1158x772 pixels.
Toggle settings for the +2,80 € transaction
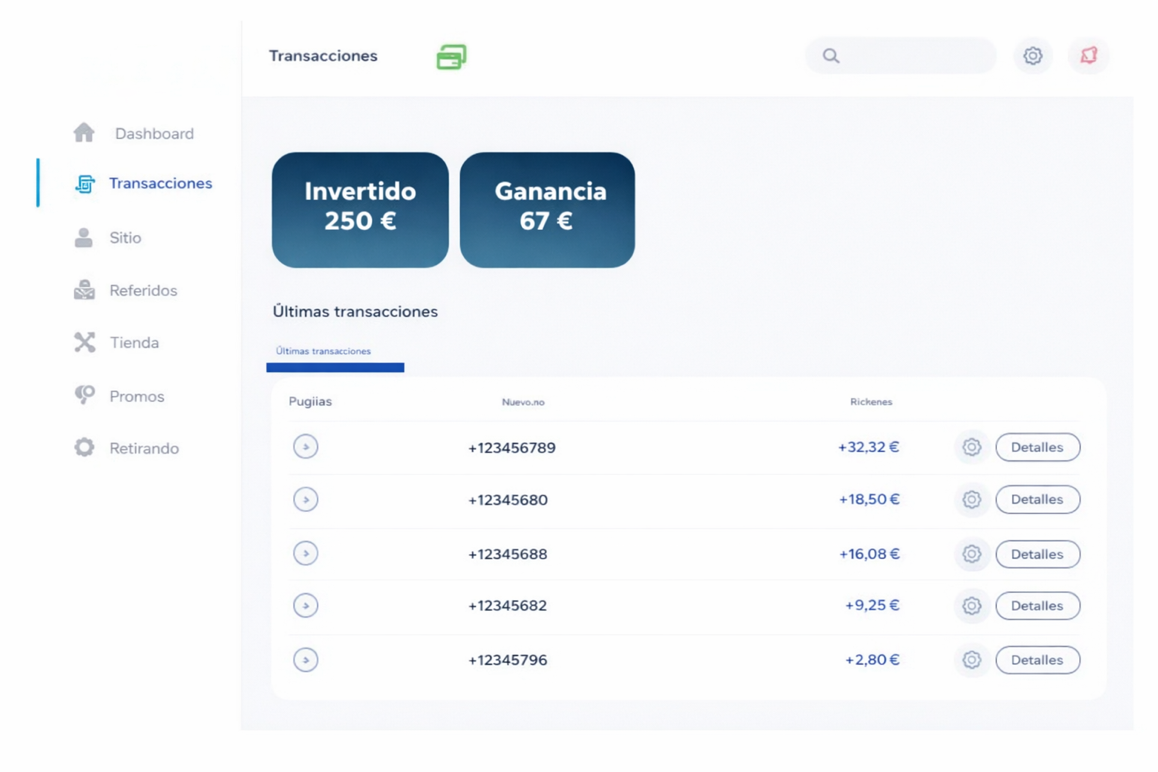tap(971, 660)
